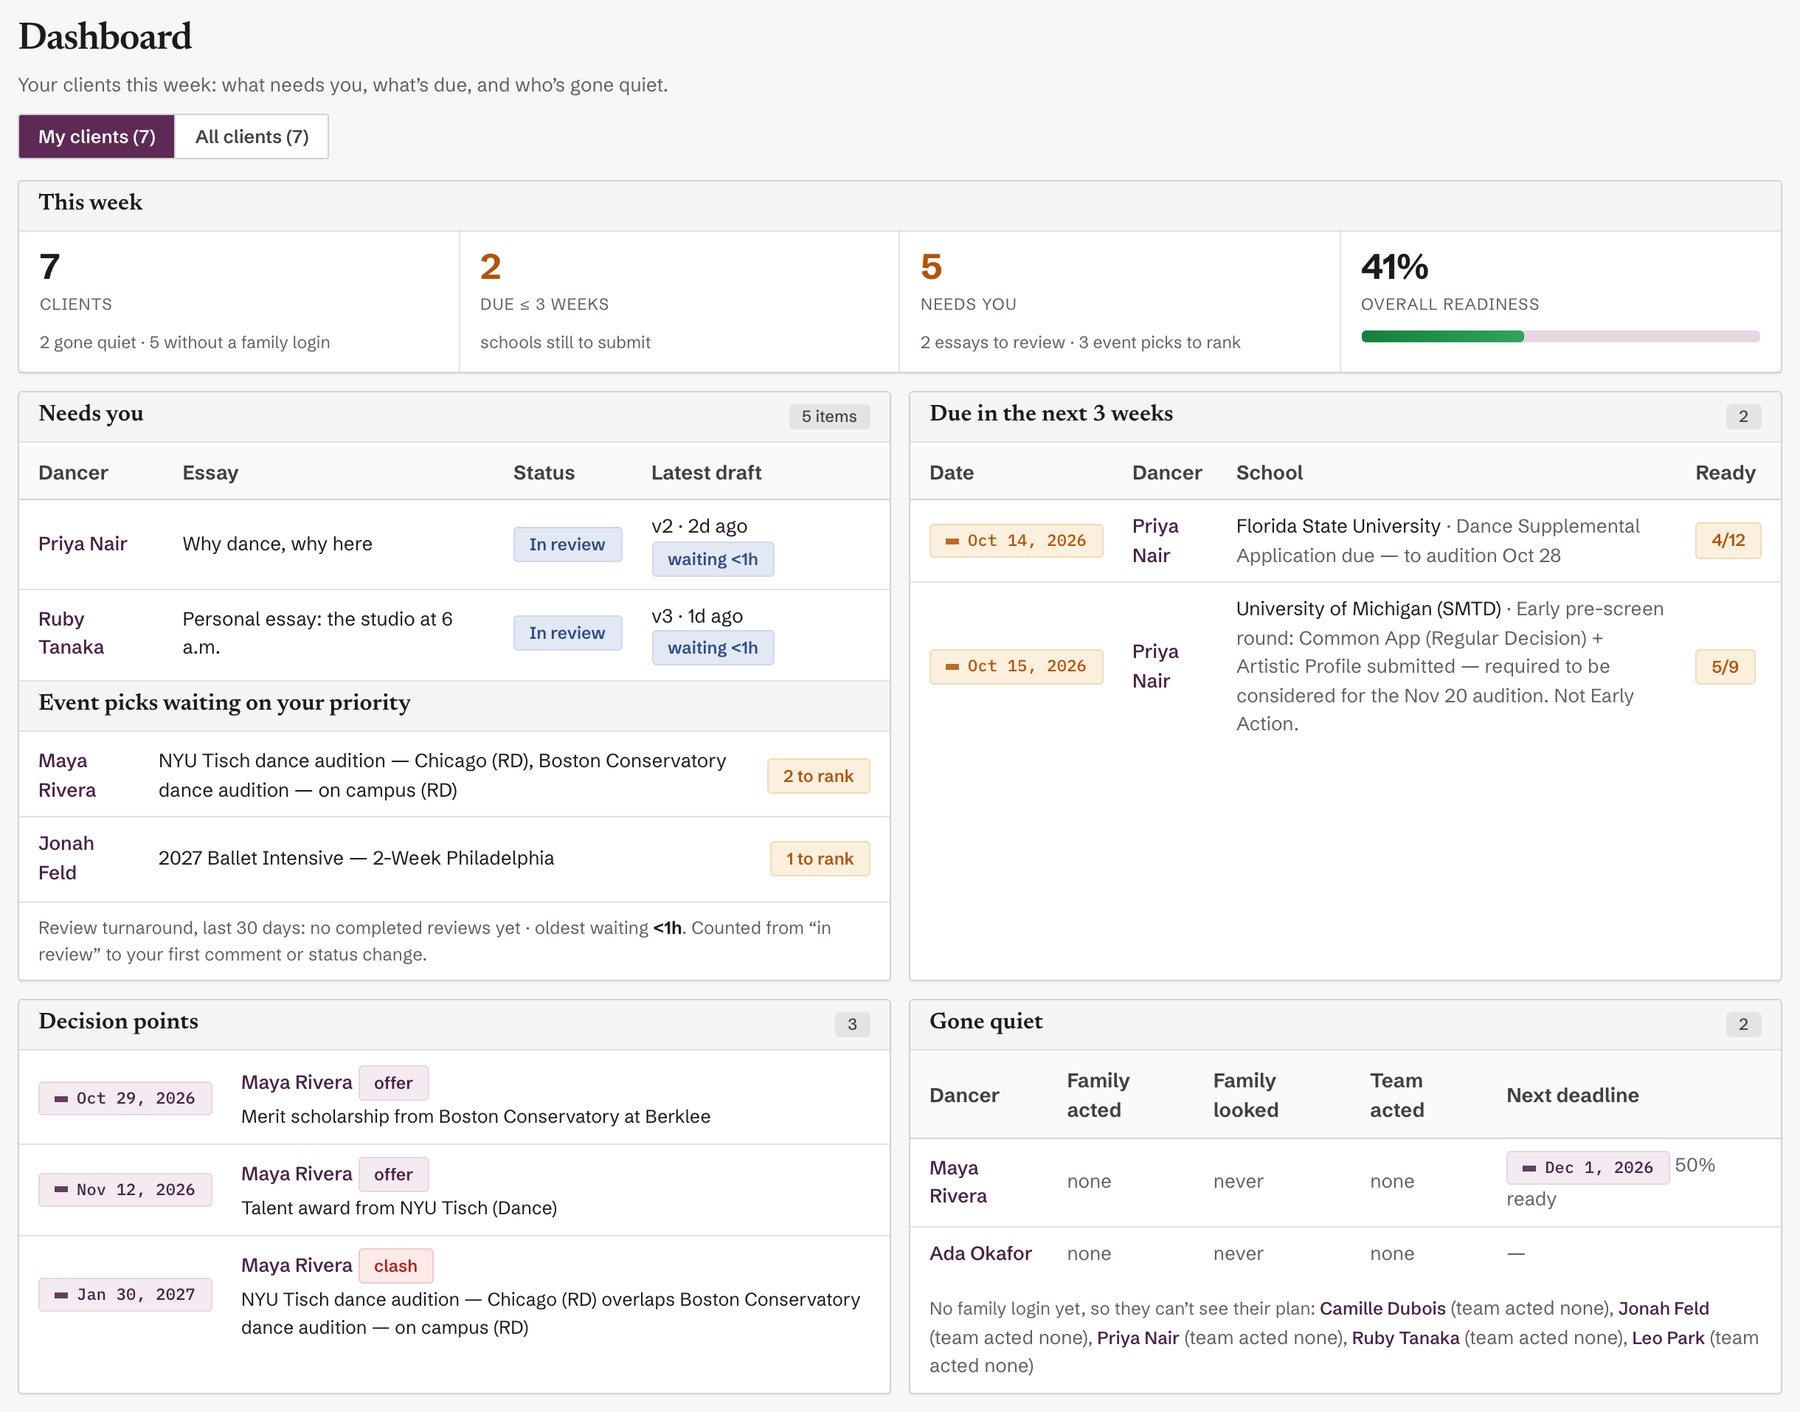Viewport: 1800px width, 1412px height.
Task: Click the 2 to rank badge
Action: 818,776
